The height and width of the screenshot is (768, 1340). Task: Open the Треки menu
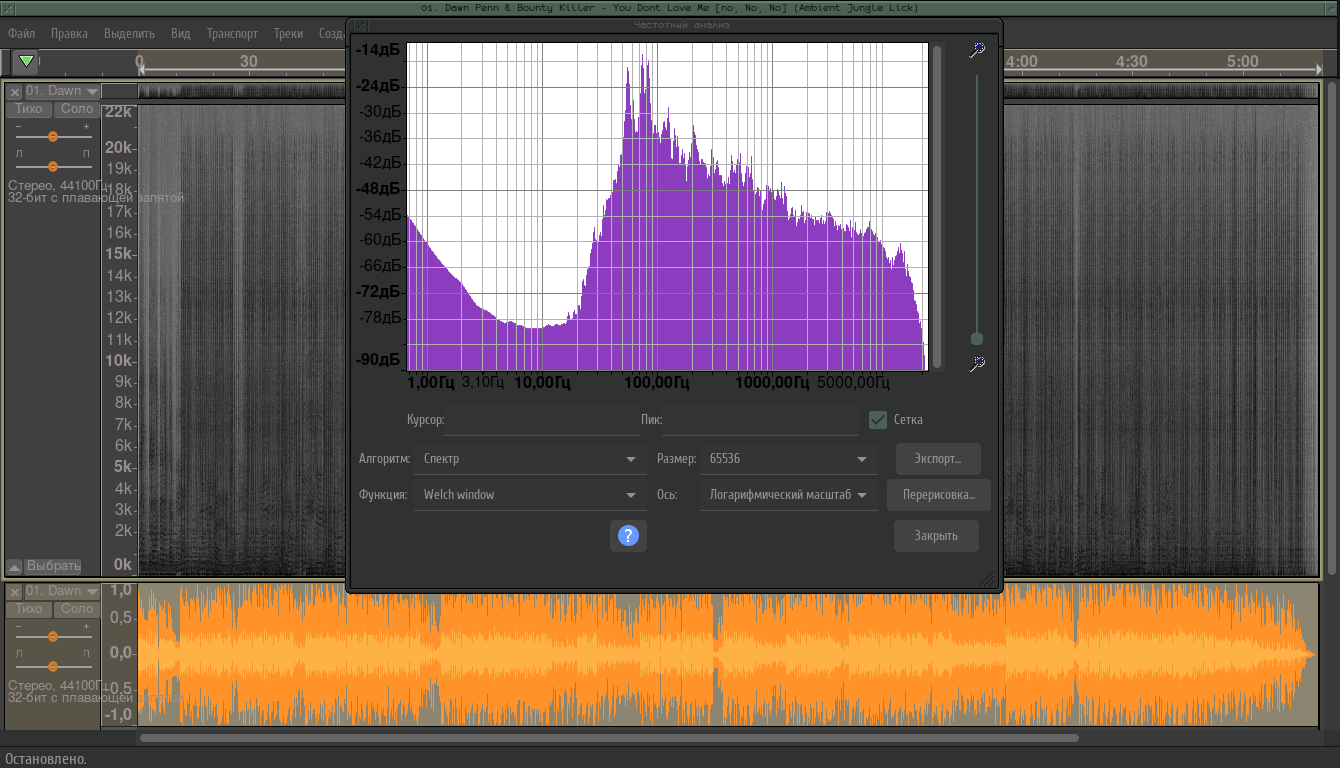point(288,33)
